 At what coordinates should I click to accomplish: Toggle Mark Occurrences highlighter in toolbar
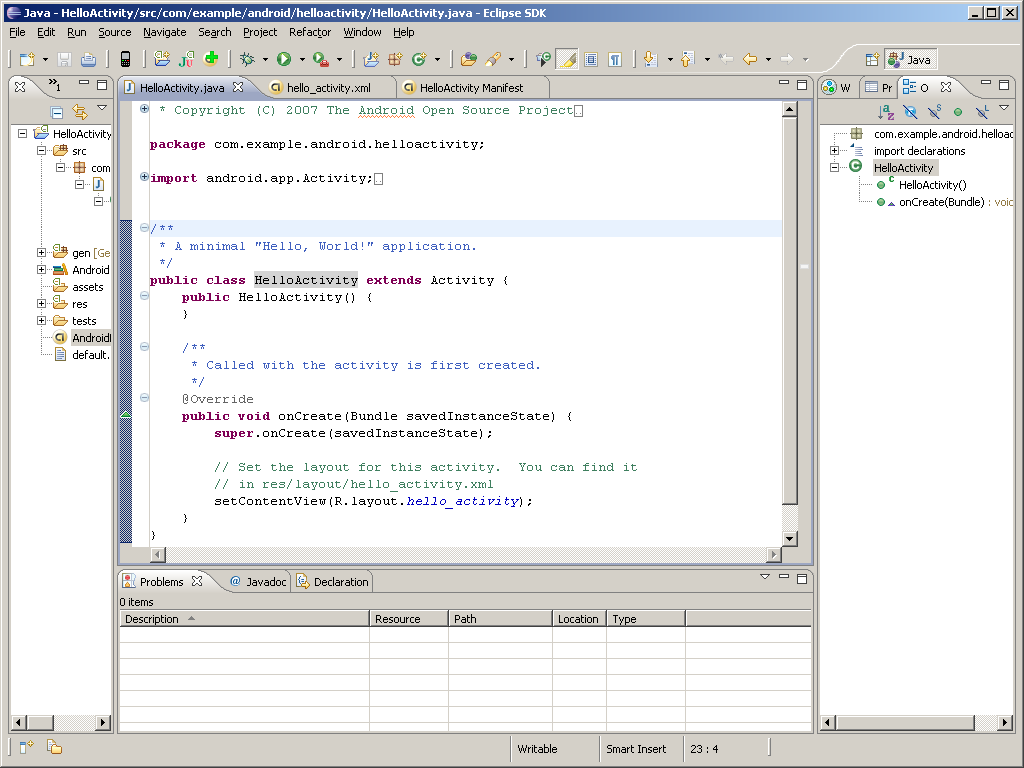click(x=567, y=60)
